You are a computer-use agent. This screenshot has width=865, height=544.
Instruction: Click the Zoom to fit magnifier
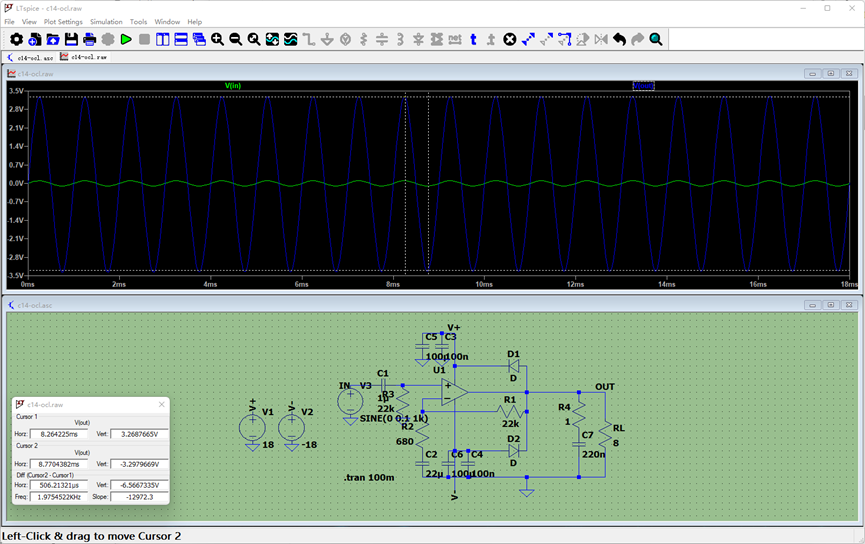(x=254, y=39)
